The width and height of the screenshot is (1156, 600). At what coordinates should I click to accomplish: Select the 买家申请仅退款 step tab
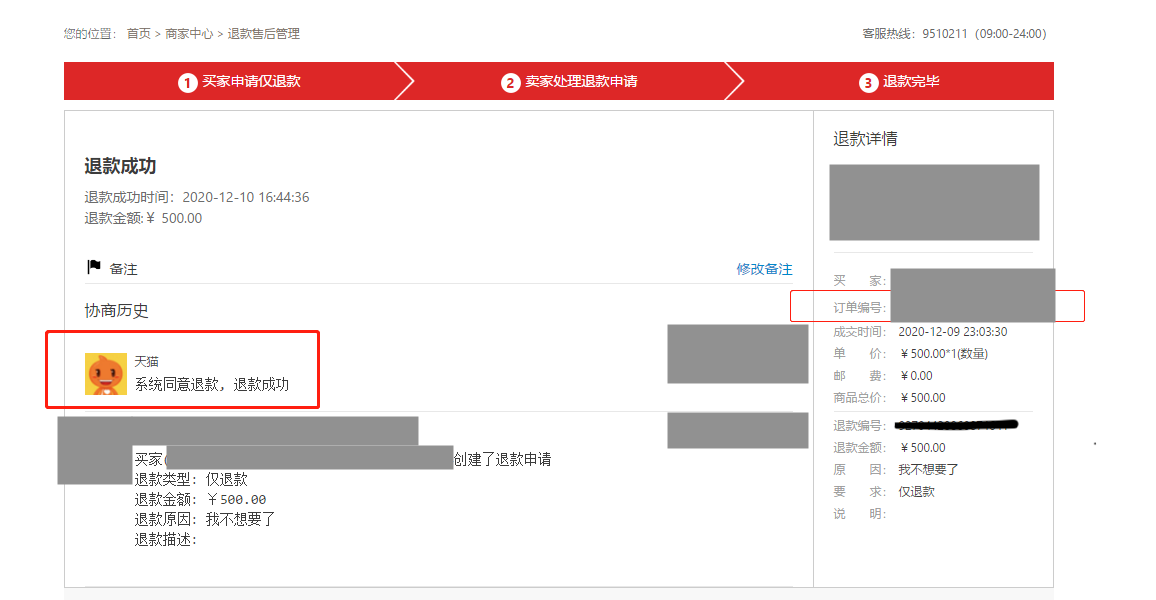coord(238,81)
